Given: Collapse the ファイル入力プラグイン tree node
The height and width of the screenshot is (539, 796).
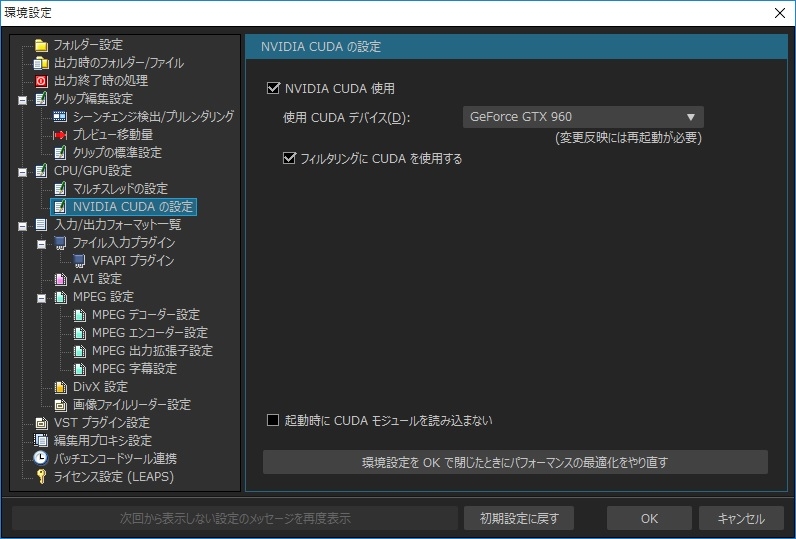Looking at the screenshot, I should [x=41, y=245].
